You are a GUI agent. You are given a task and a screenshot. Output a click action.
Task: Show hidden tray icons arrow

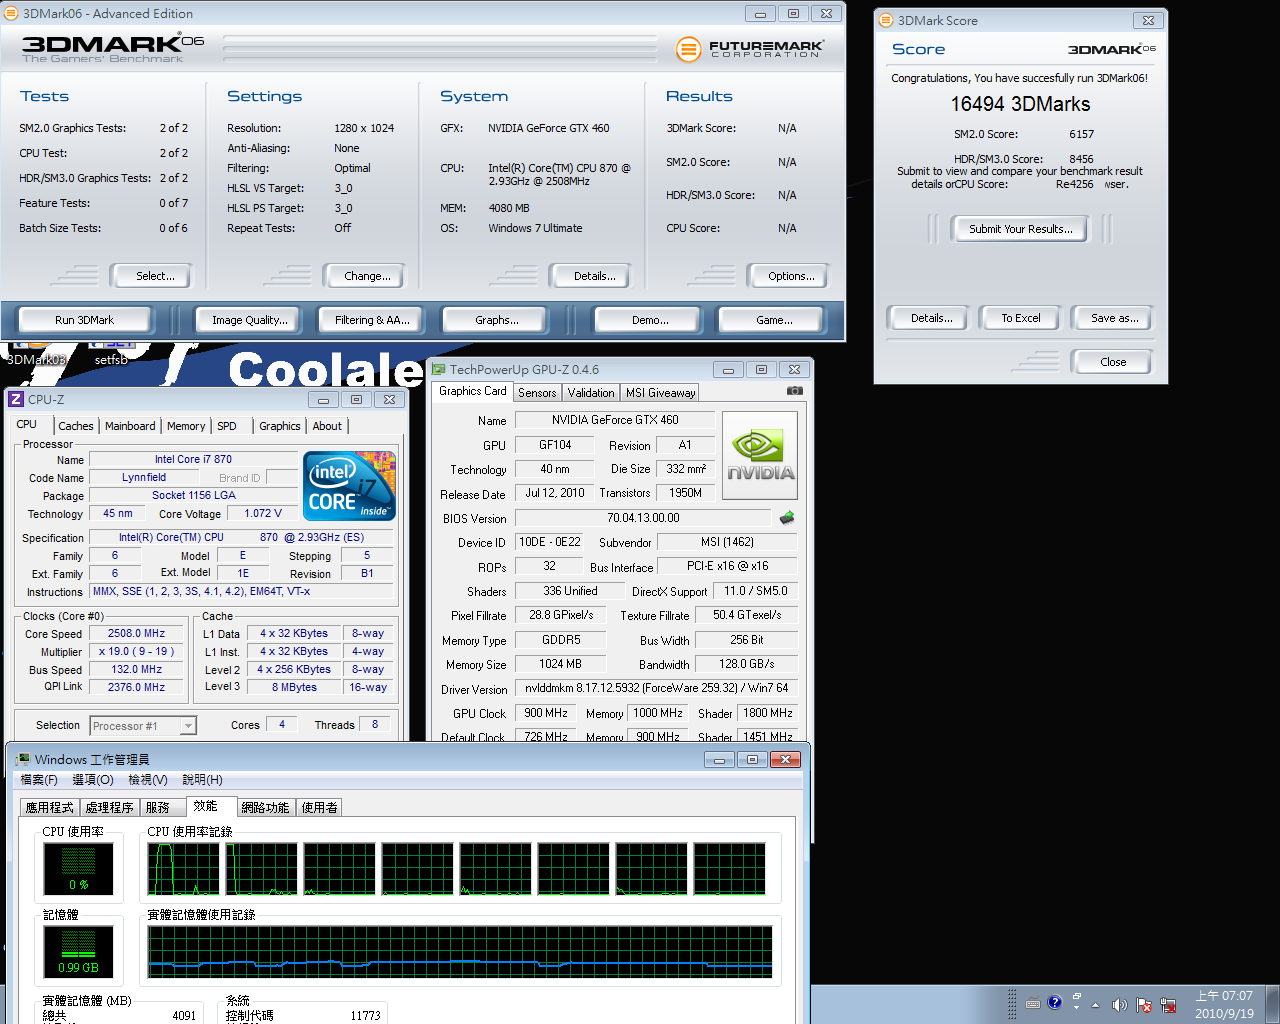1095,1005
